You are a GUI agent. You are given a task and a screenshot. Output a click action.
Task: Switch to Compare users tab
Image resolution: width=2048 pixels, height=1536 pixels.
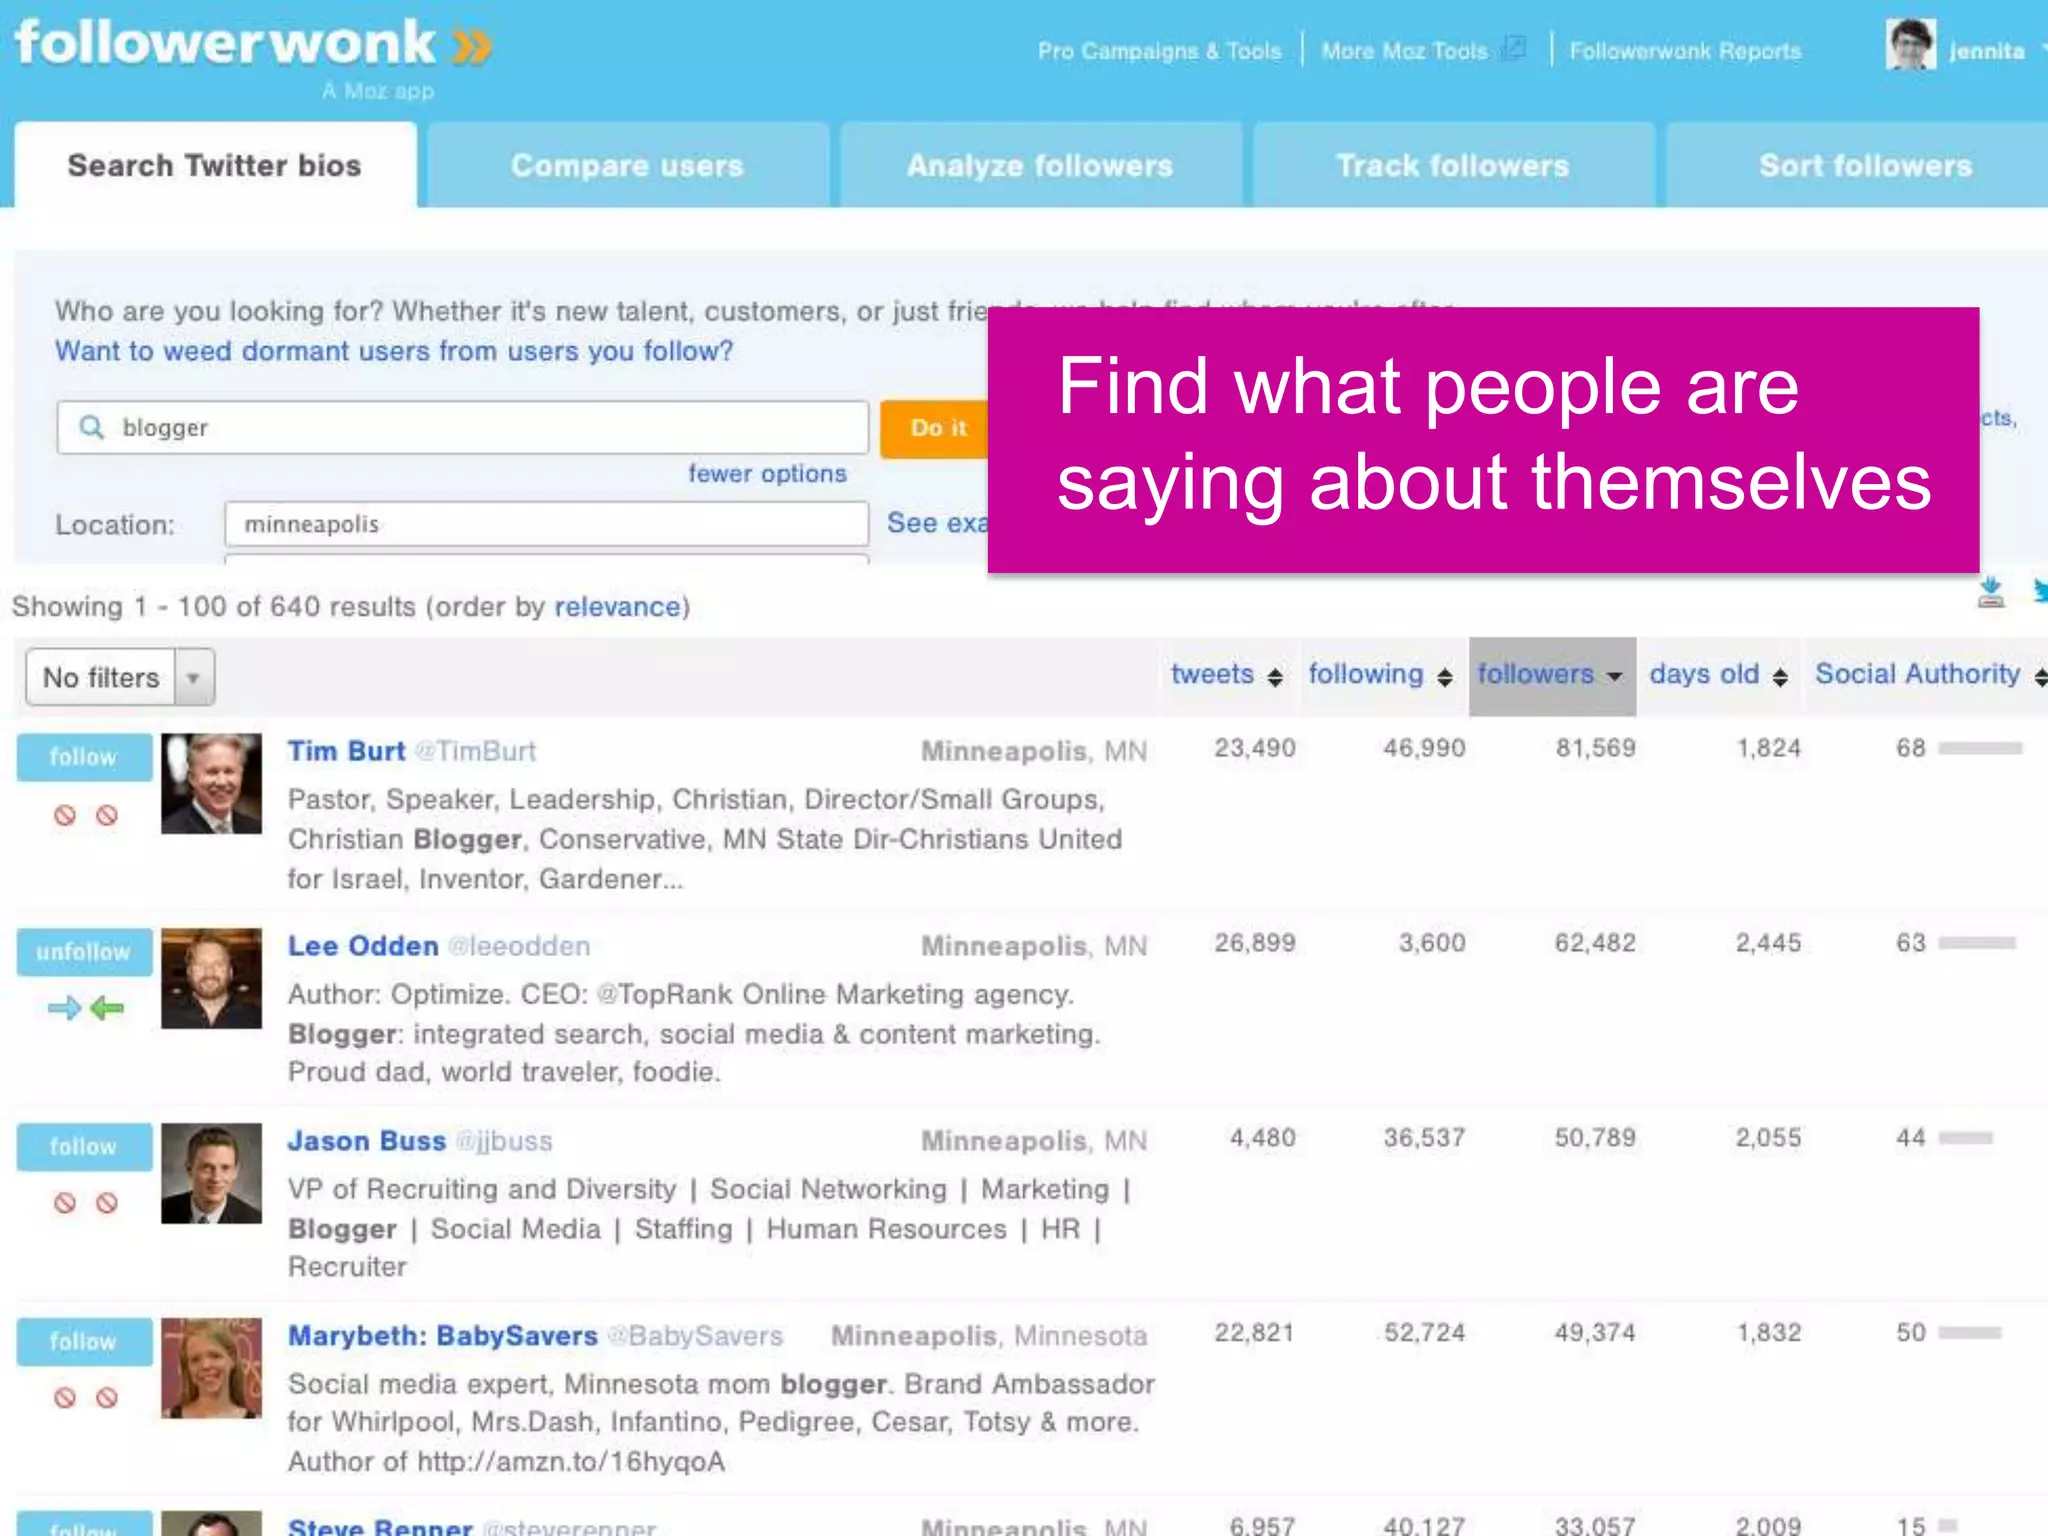point(628,165)
